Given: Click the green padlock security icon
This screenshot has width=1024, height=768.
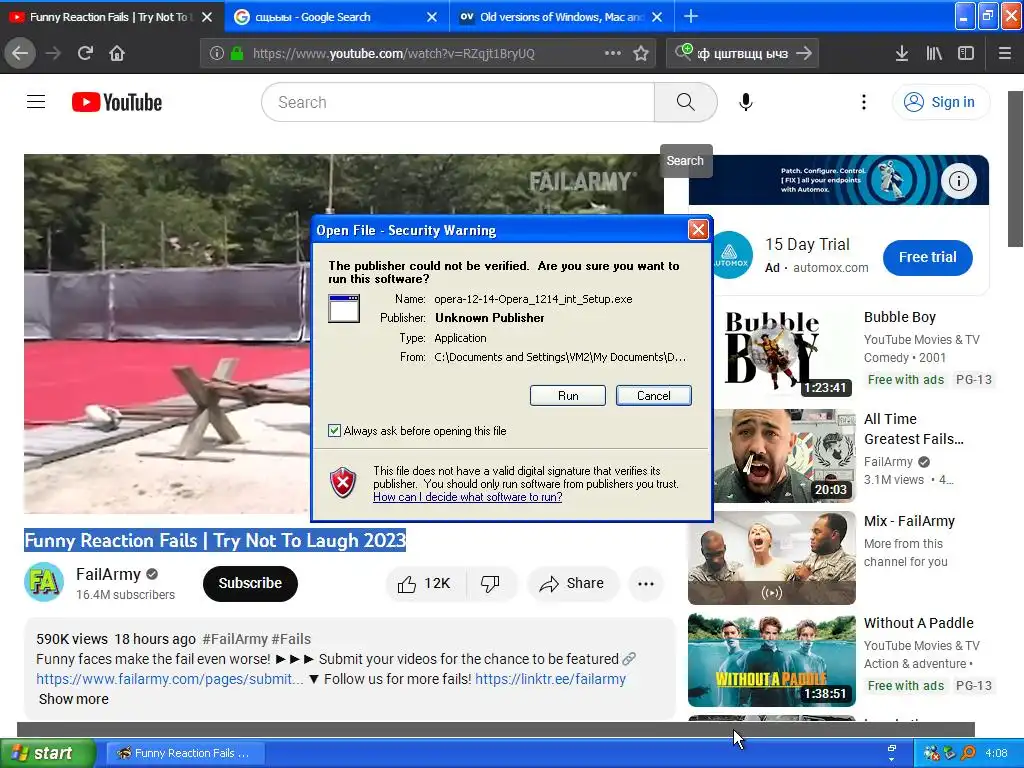Looking at the screenshot, I should [237, 54].
